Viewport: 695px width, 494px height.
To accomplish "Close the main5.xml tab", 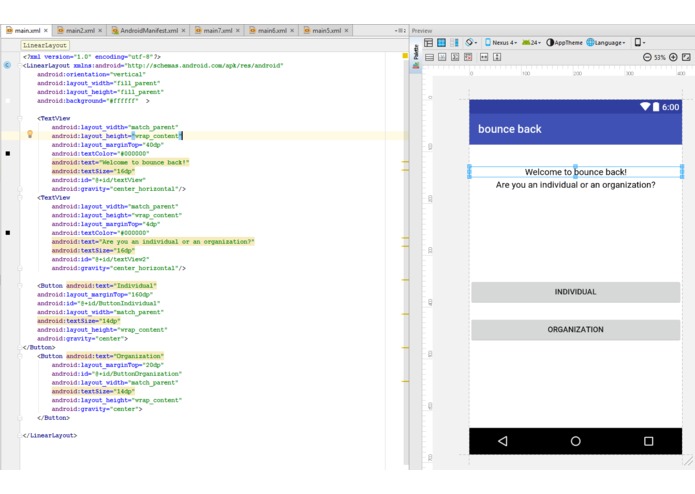I will coord(347,31).
